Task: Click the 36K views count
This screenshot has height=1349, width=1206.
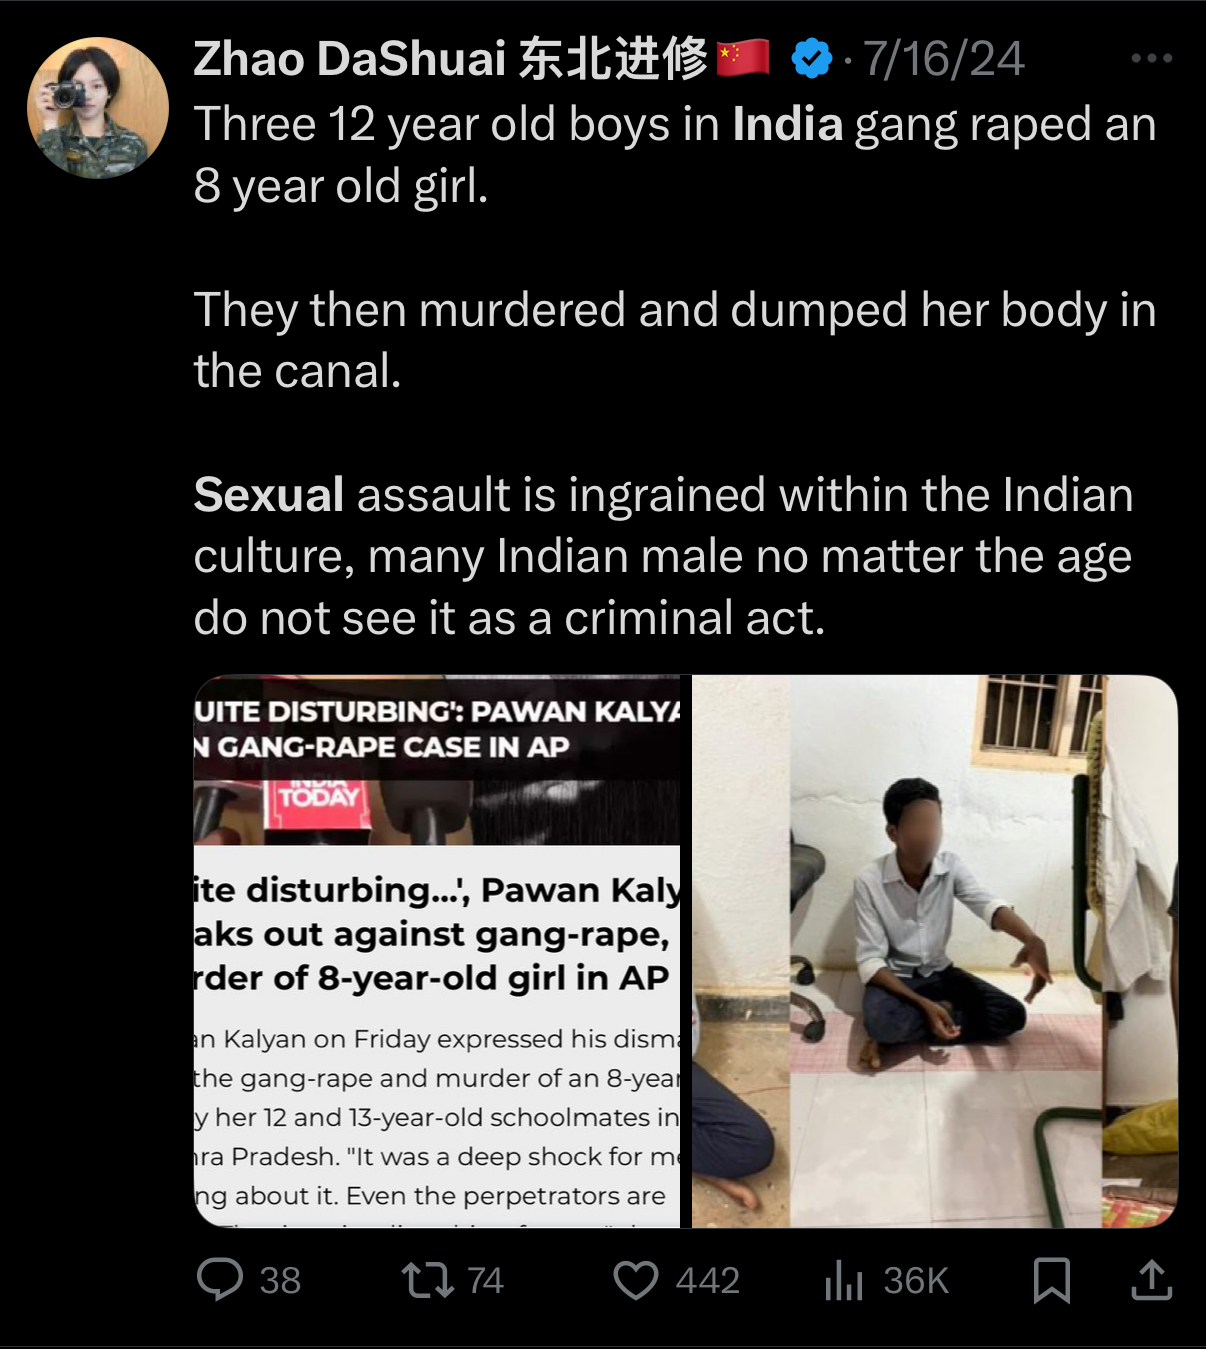Action: tap(916, 1281)
